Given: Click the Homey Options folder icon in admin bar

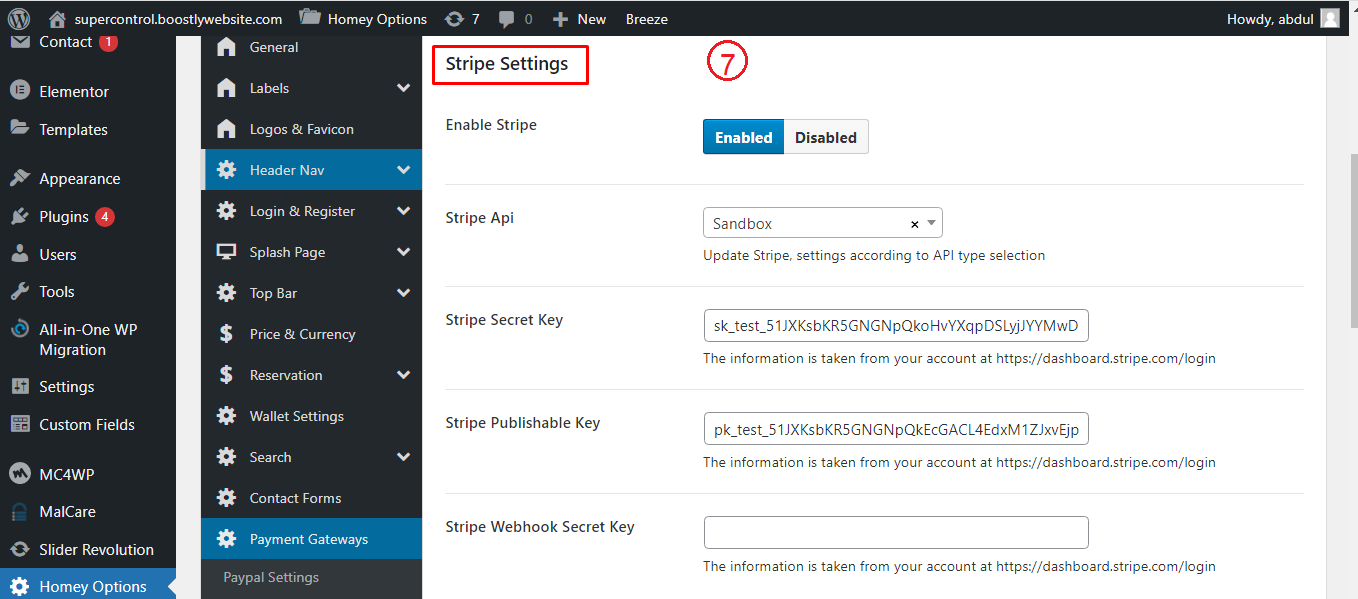Looking at the screenshot, I should click(x=310, y=17).
